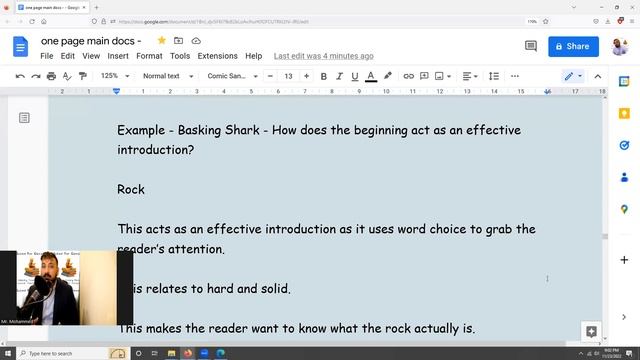The image size is (640, 360).
Task: Open line spacing options
Action: coord(493,76)
